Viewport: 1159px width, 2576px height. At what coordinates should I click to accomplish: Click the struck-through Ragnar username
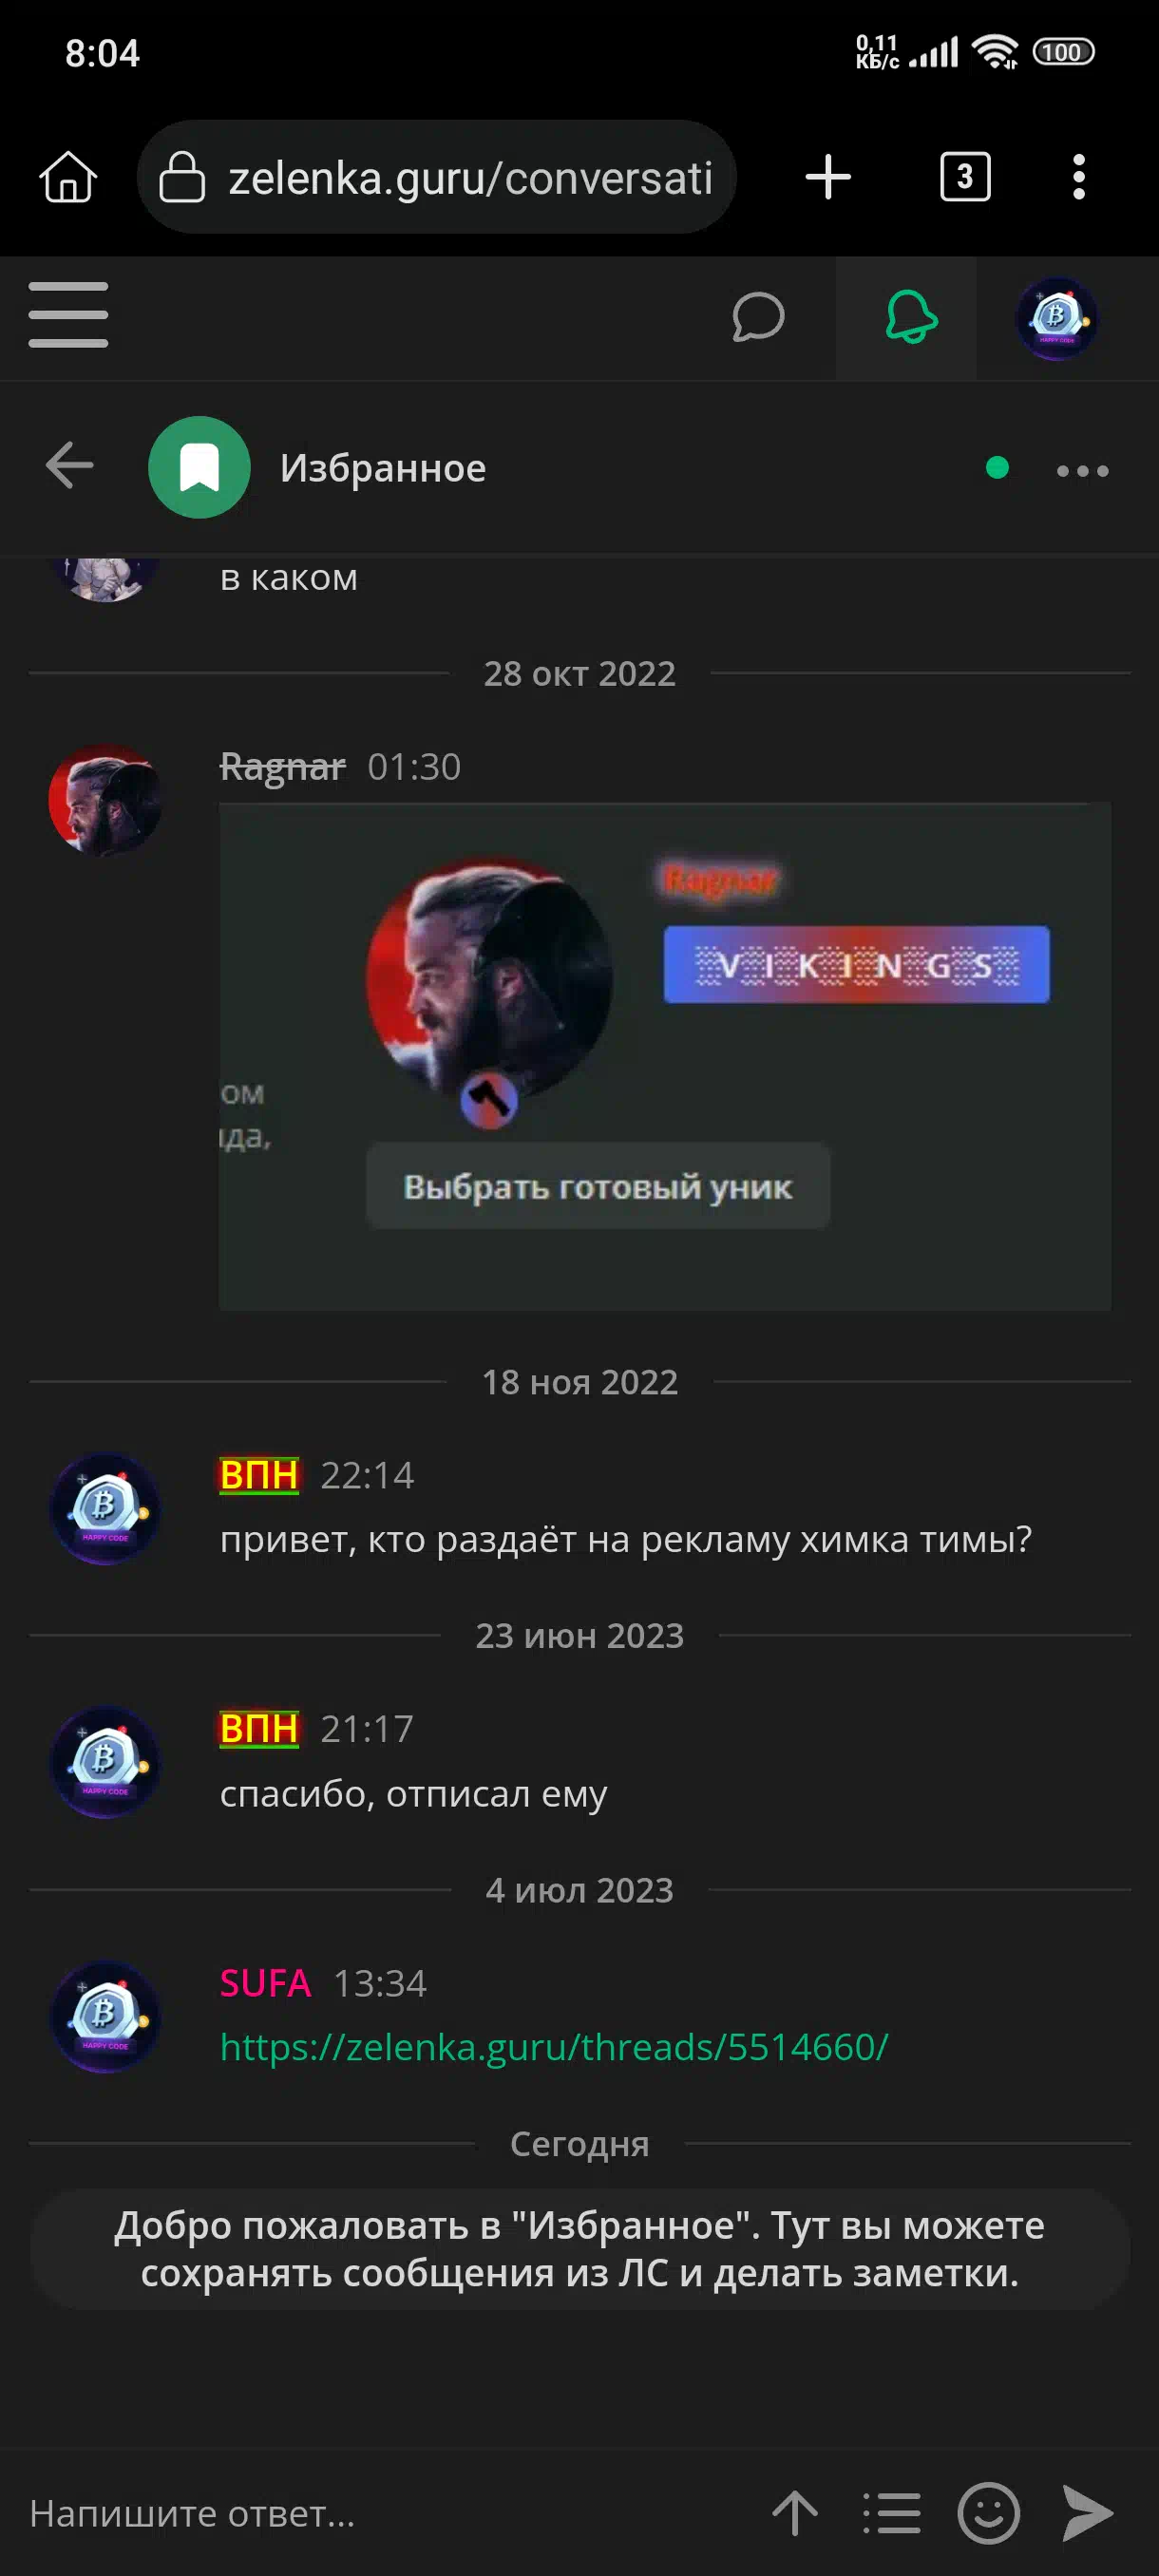282,767
